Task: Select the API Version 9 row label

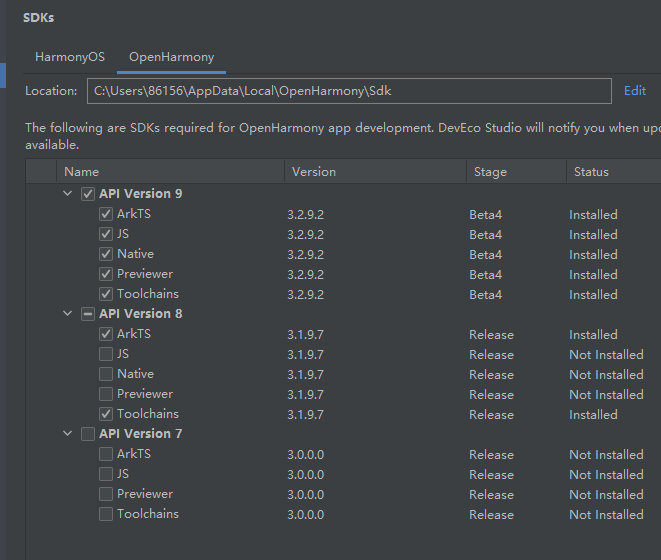Action: [141, 194]
